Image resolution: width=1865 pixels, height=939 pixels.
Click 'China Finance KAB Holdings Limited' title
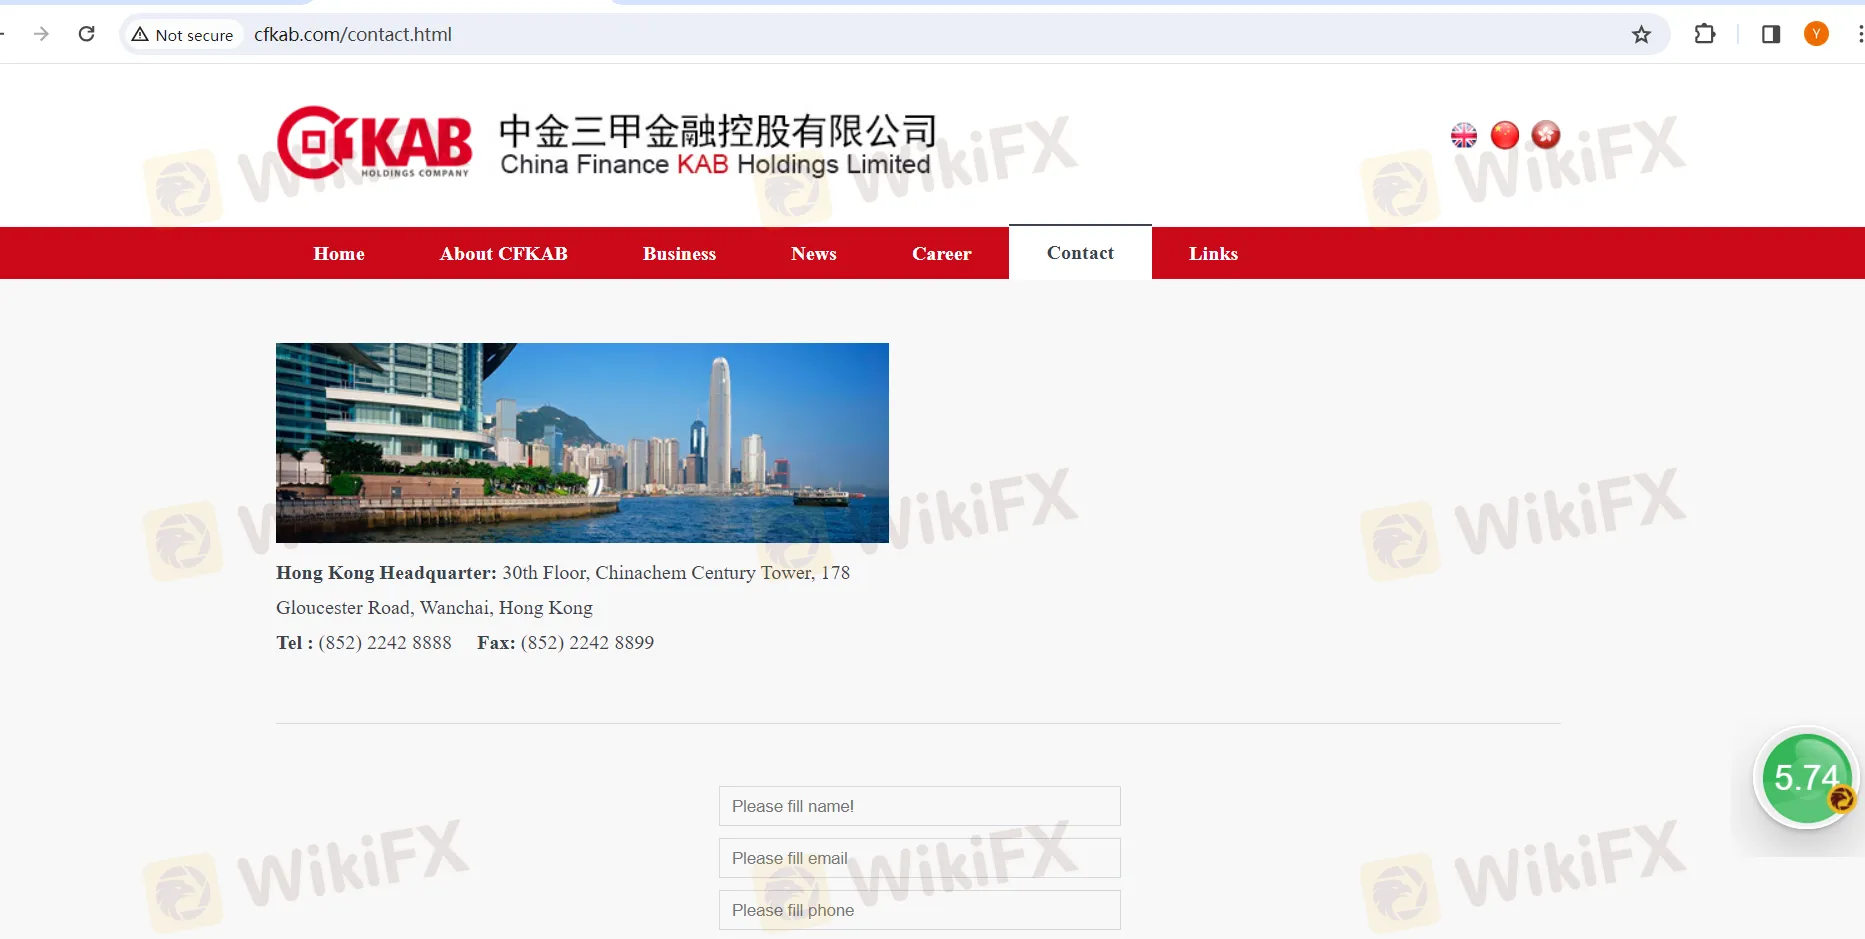(715, 165)
